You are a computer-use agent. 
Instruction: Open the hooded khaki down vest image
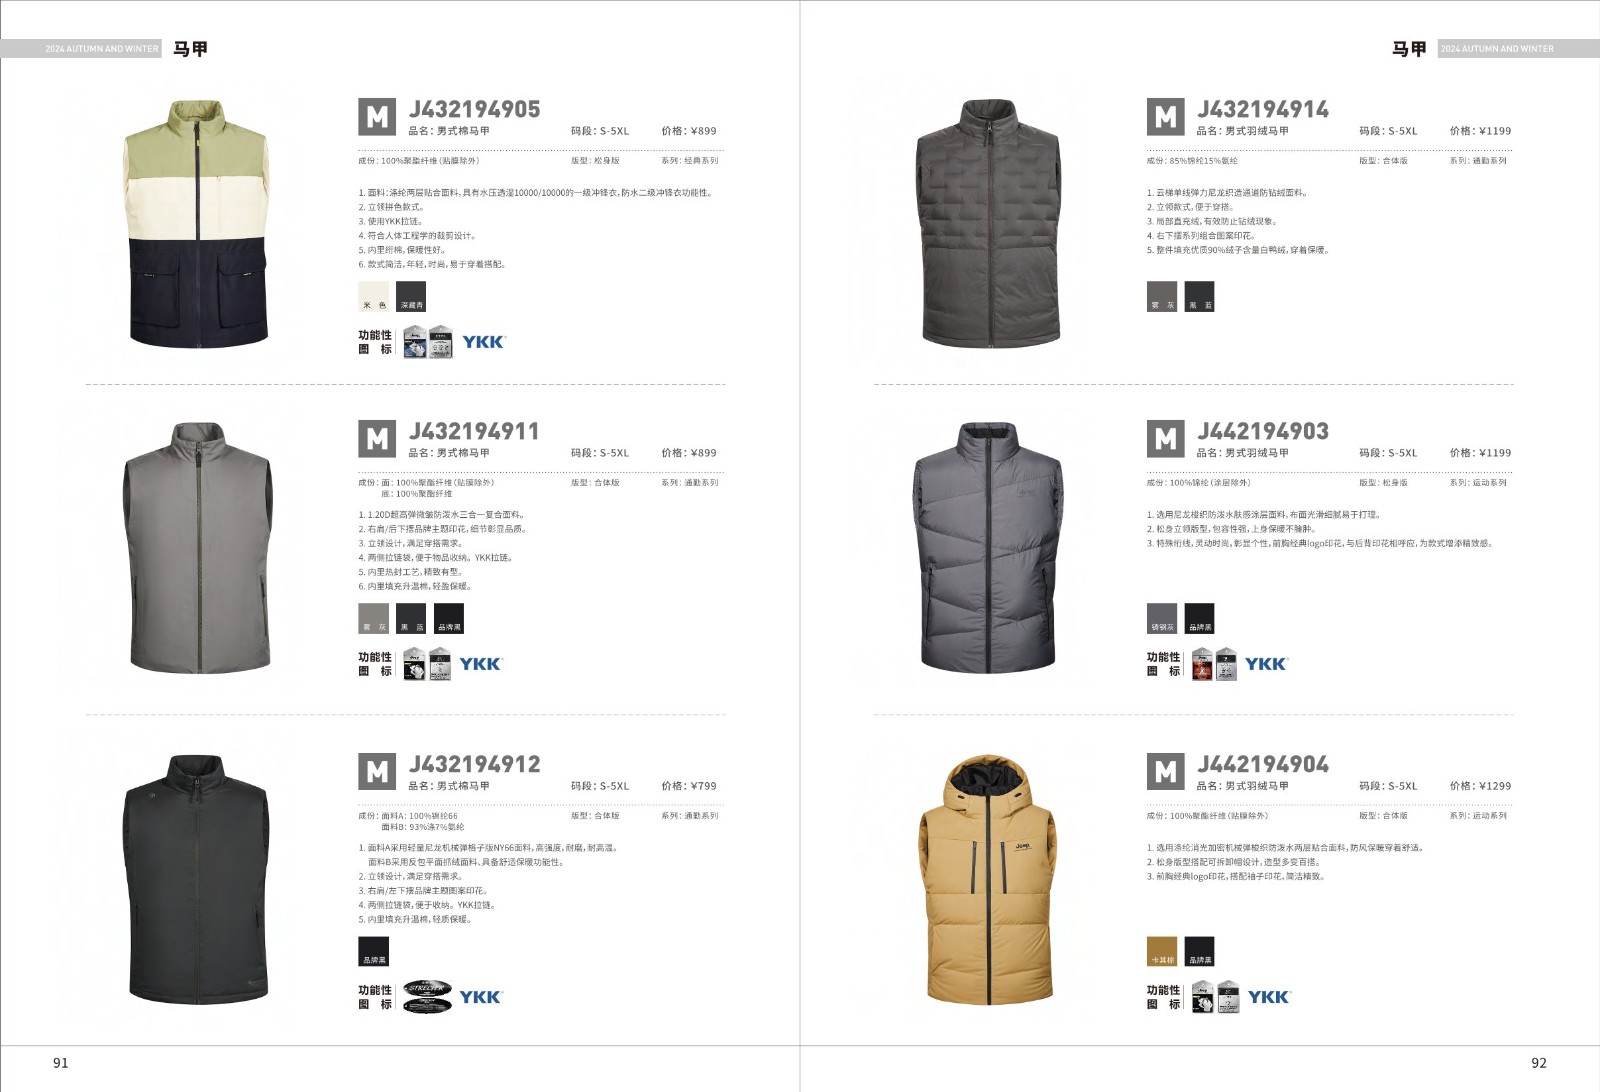pos(986,879)
